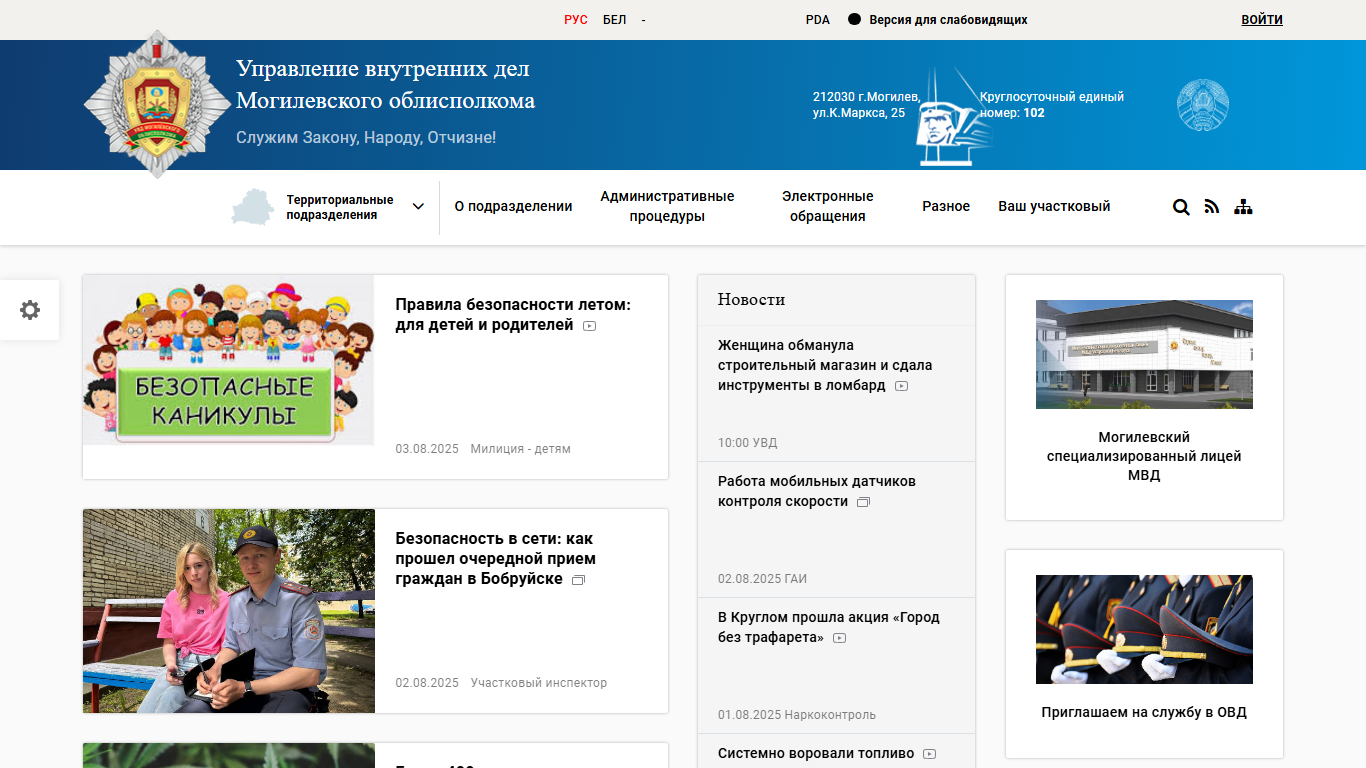This screenshot has height=768, width=1366.
Task: Open the Электронные обращения menu
Action: (827, 207)
